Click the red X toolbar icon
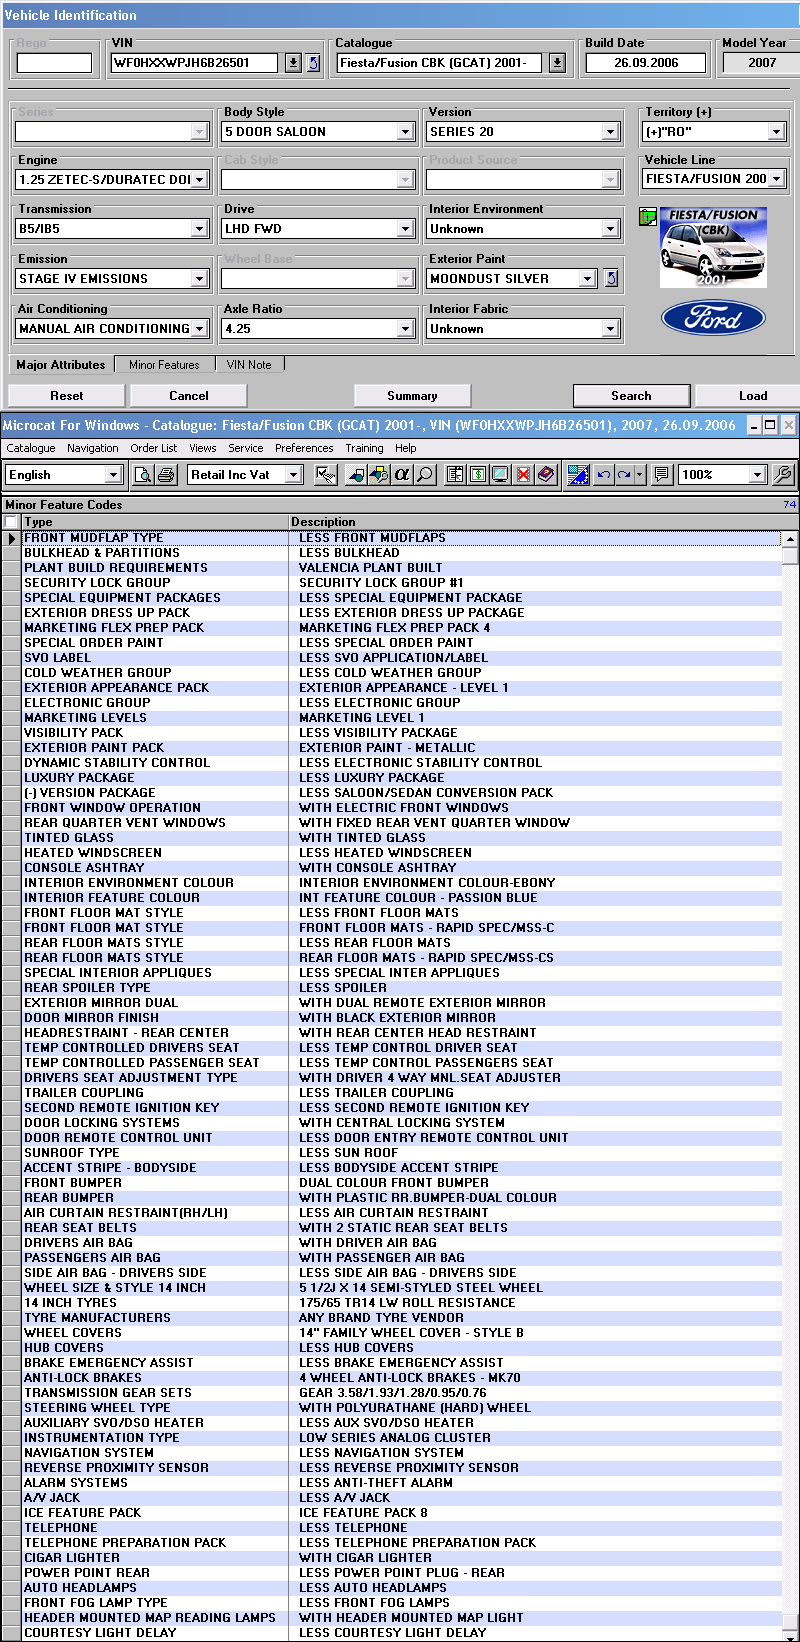Image resolution: width=800 pixels, height=1642 pixels. coord(523,475)
